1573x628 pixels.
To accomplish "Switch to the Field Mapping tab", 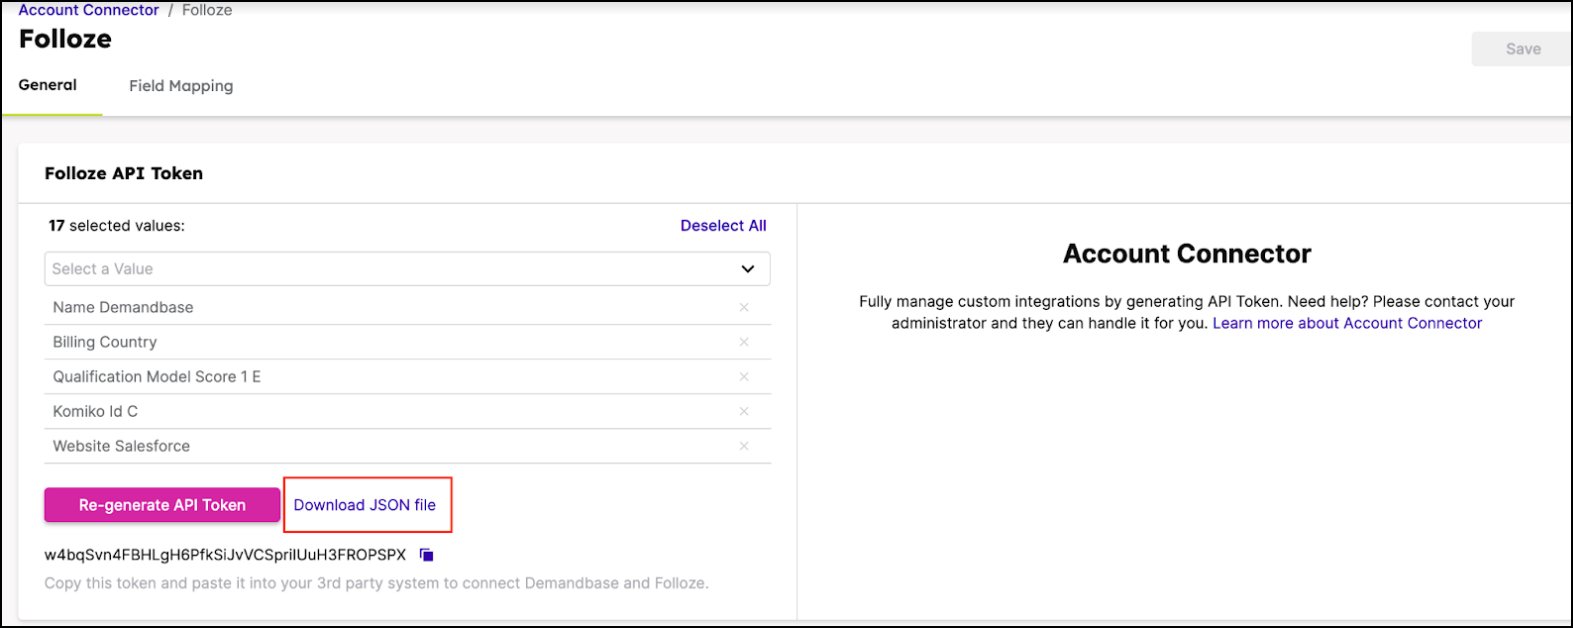I will tap(181, 86).
